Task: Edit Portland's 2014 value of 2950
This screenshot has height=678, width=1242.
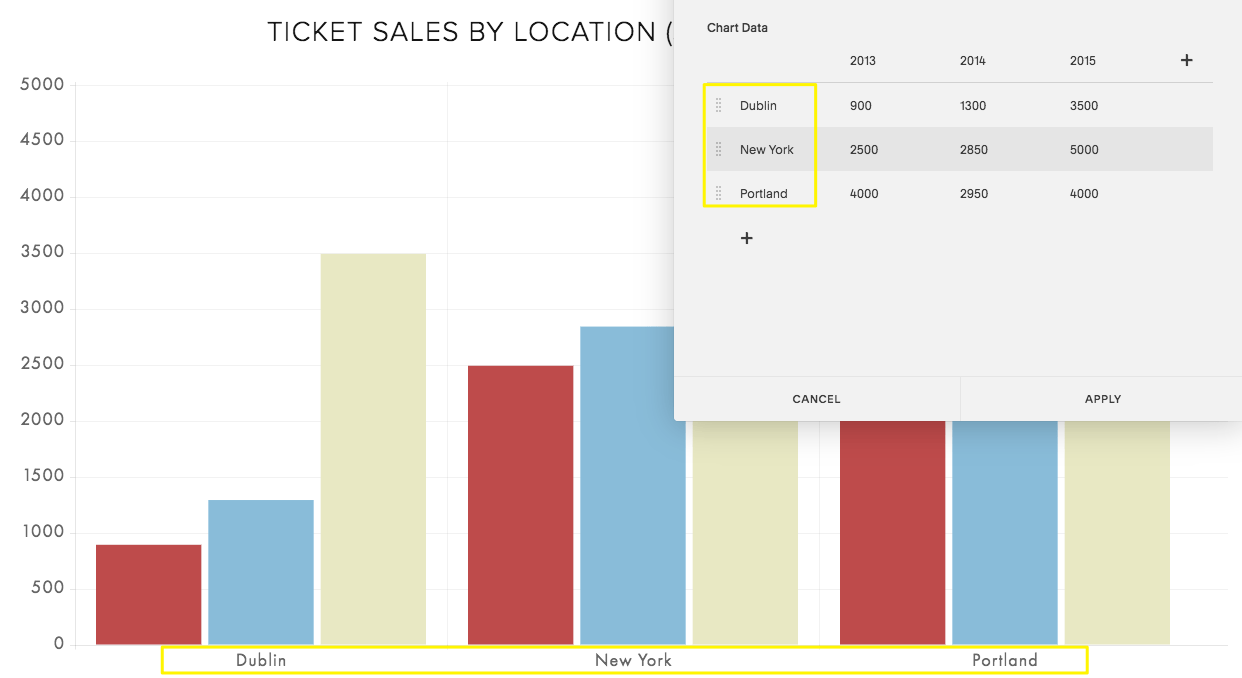Action: (973, 193)
